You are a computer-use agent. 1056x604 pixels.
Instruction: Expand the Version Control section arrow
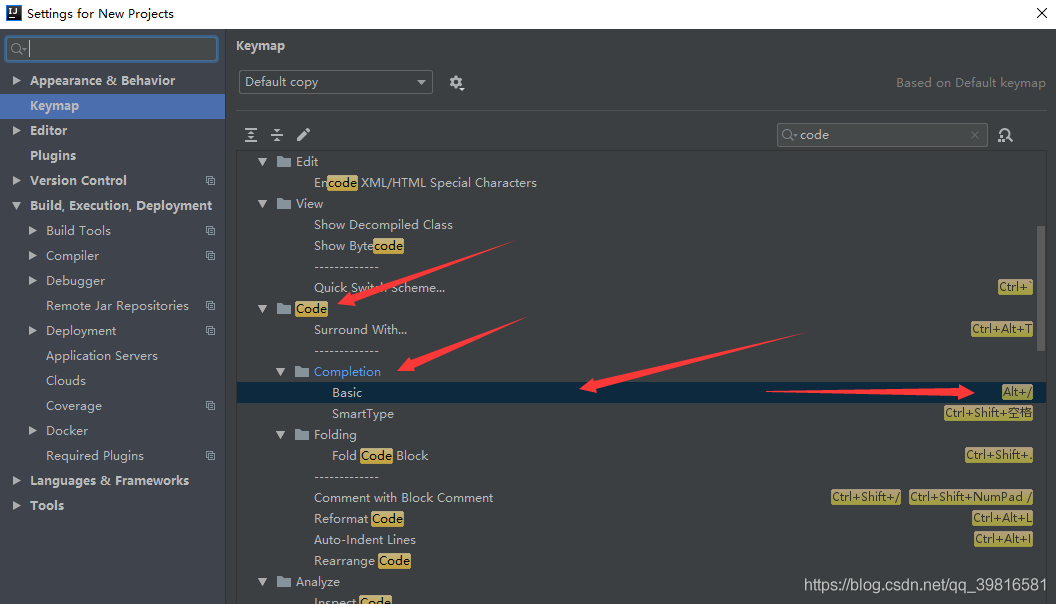(16, 180)
